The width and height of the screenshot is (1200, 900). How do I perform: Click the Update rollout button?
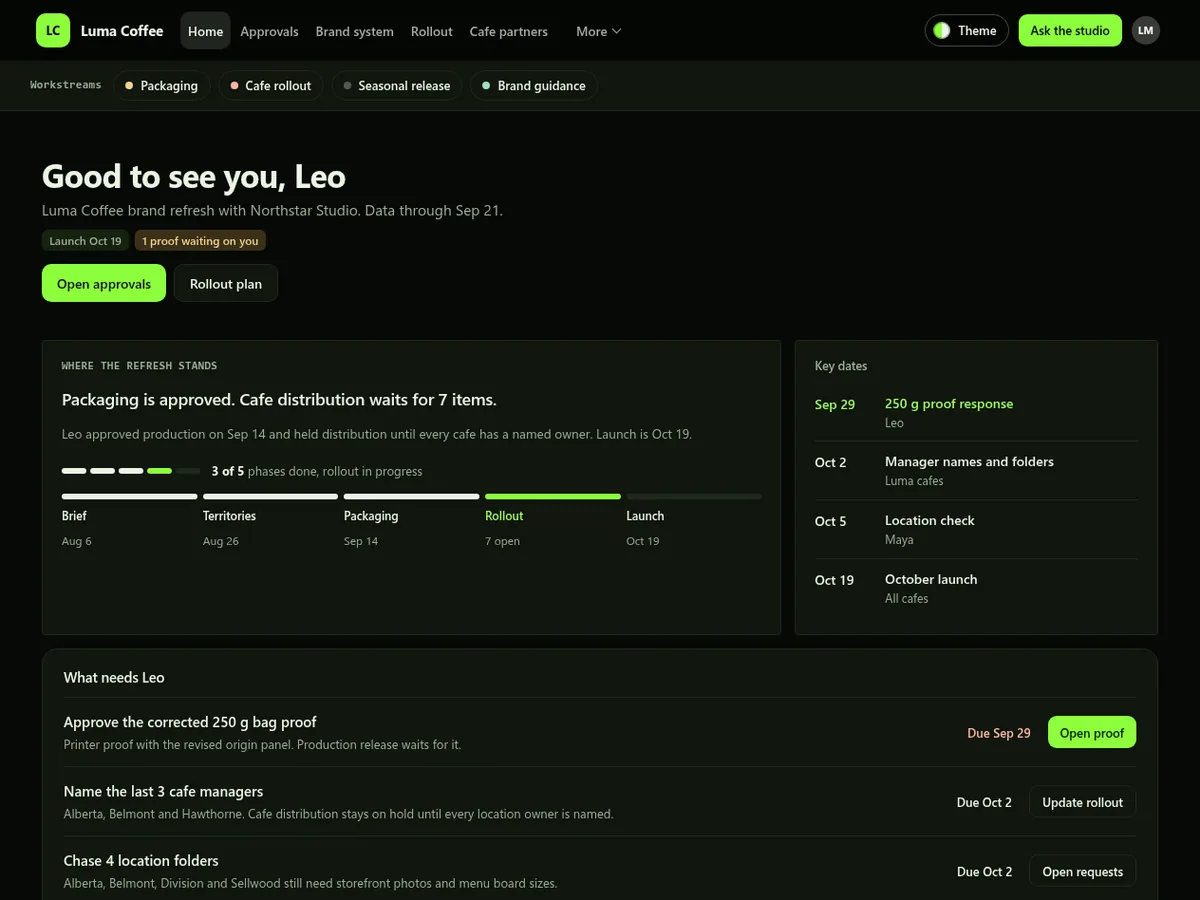(x=1082, y=802)
